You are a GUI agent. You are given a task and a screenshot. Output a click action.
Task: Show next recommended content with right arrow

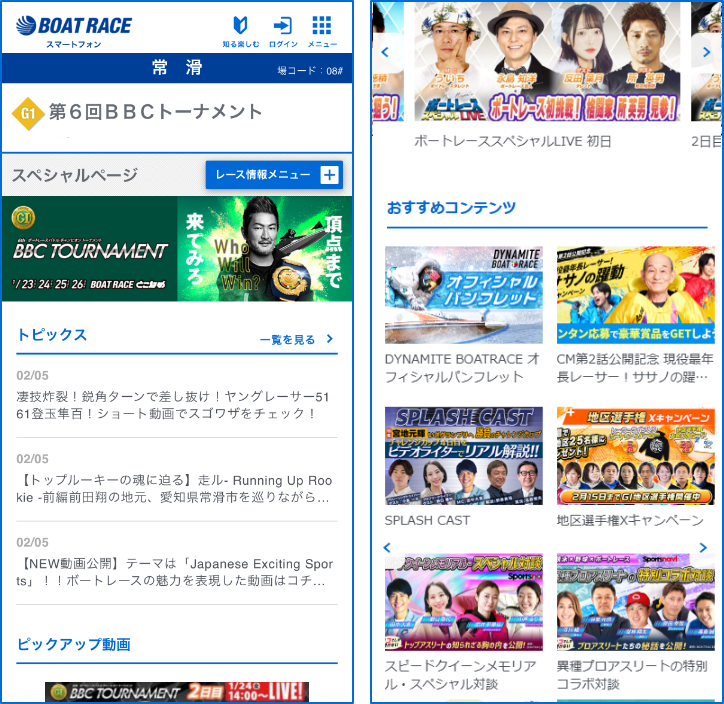pyautogui.click(x=703, y=548)
